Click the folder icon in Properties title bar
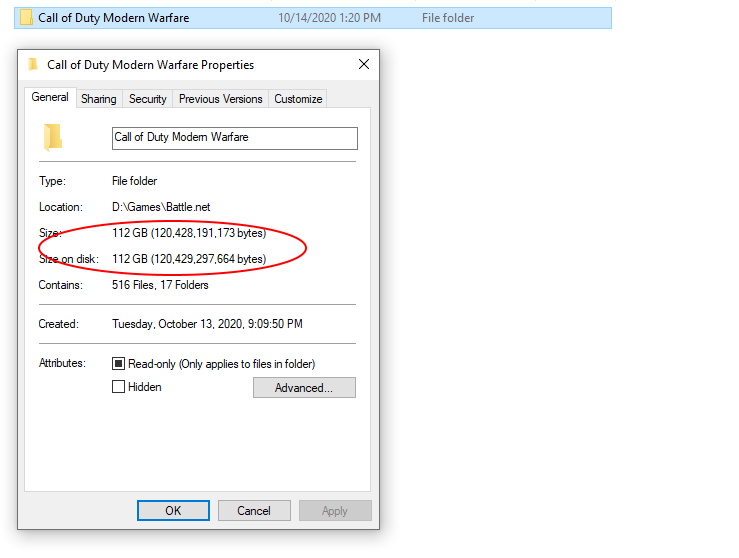Image resolution: width=739 pixels, height=558 pixels. [x=33, y=65]
